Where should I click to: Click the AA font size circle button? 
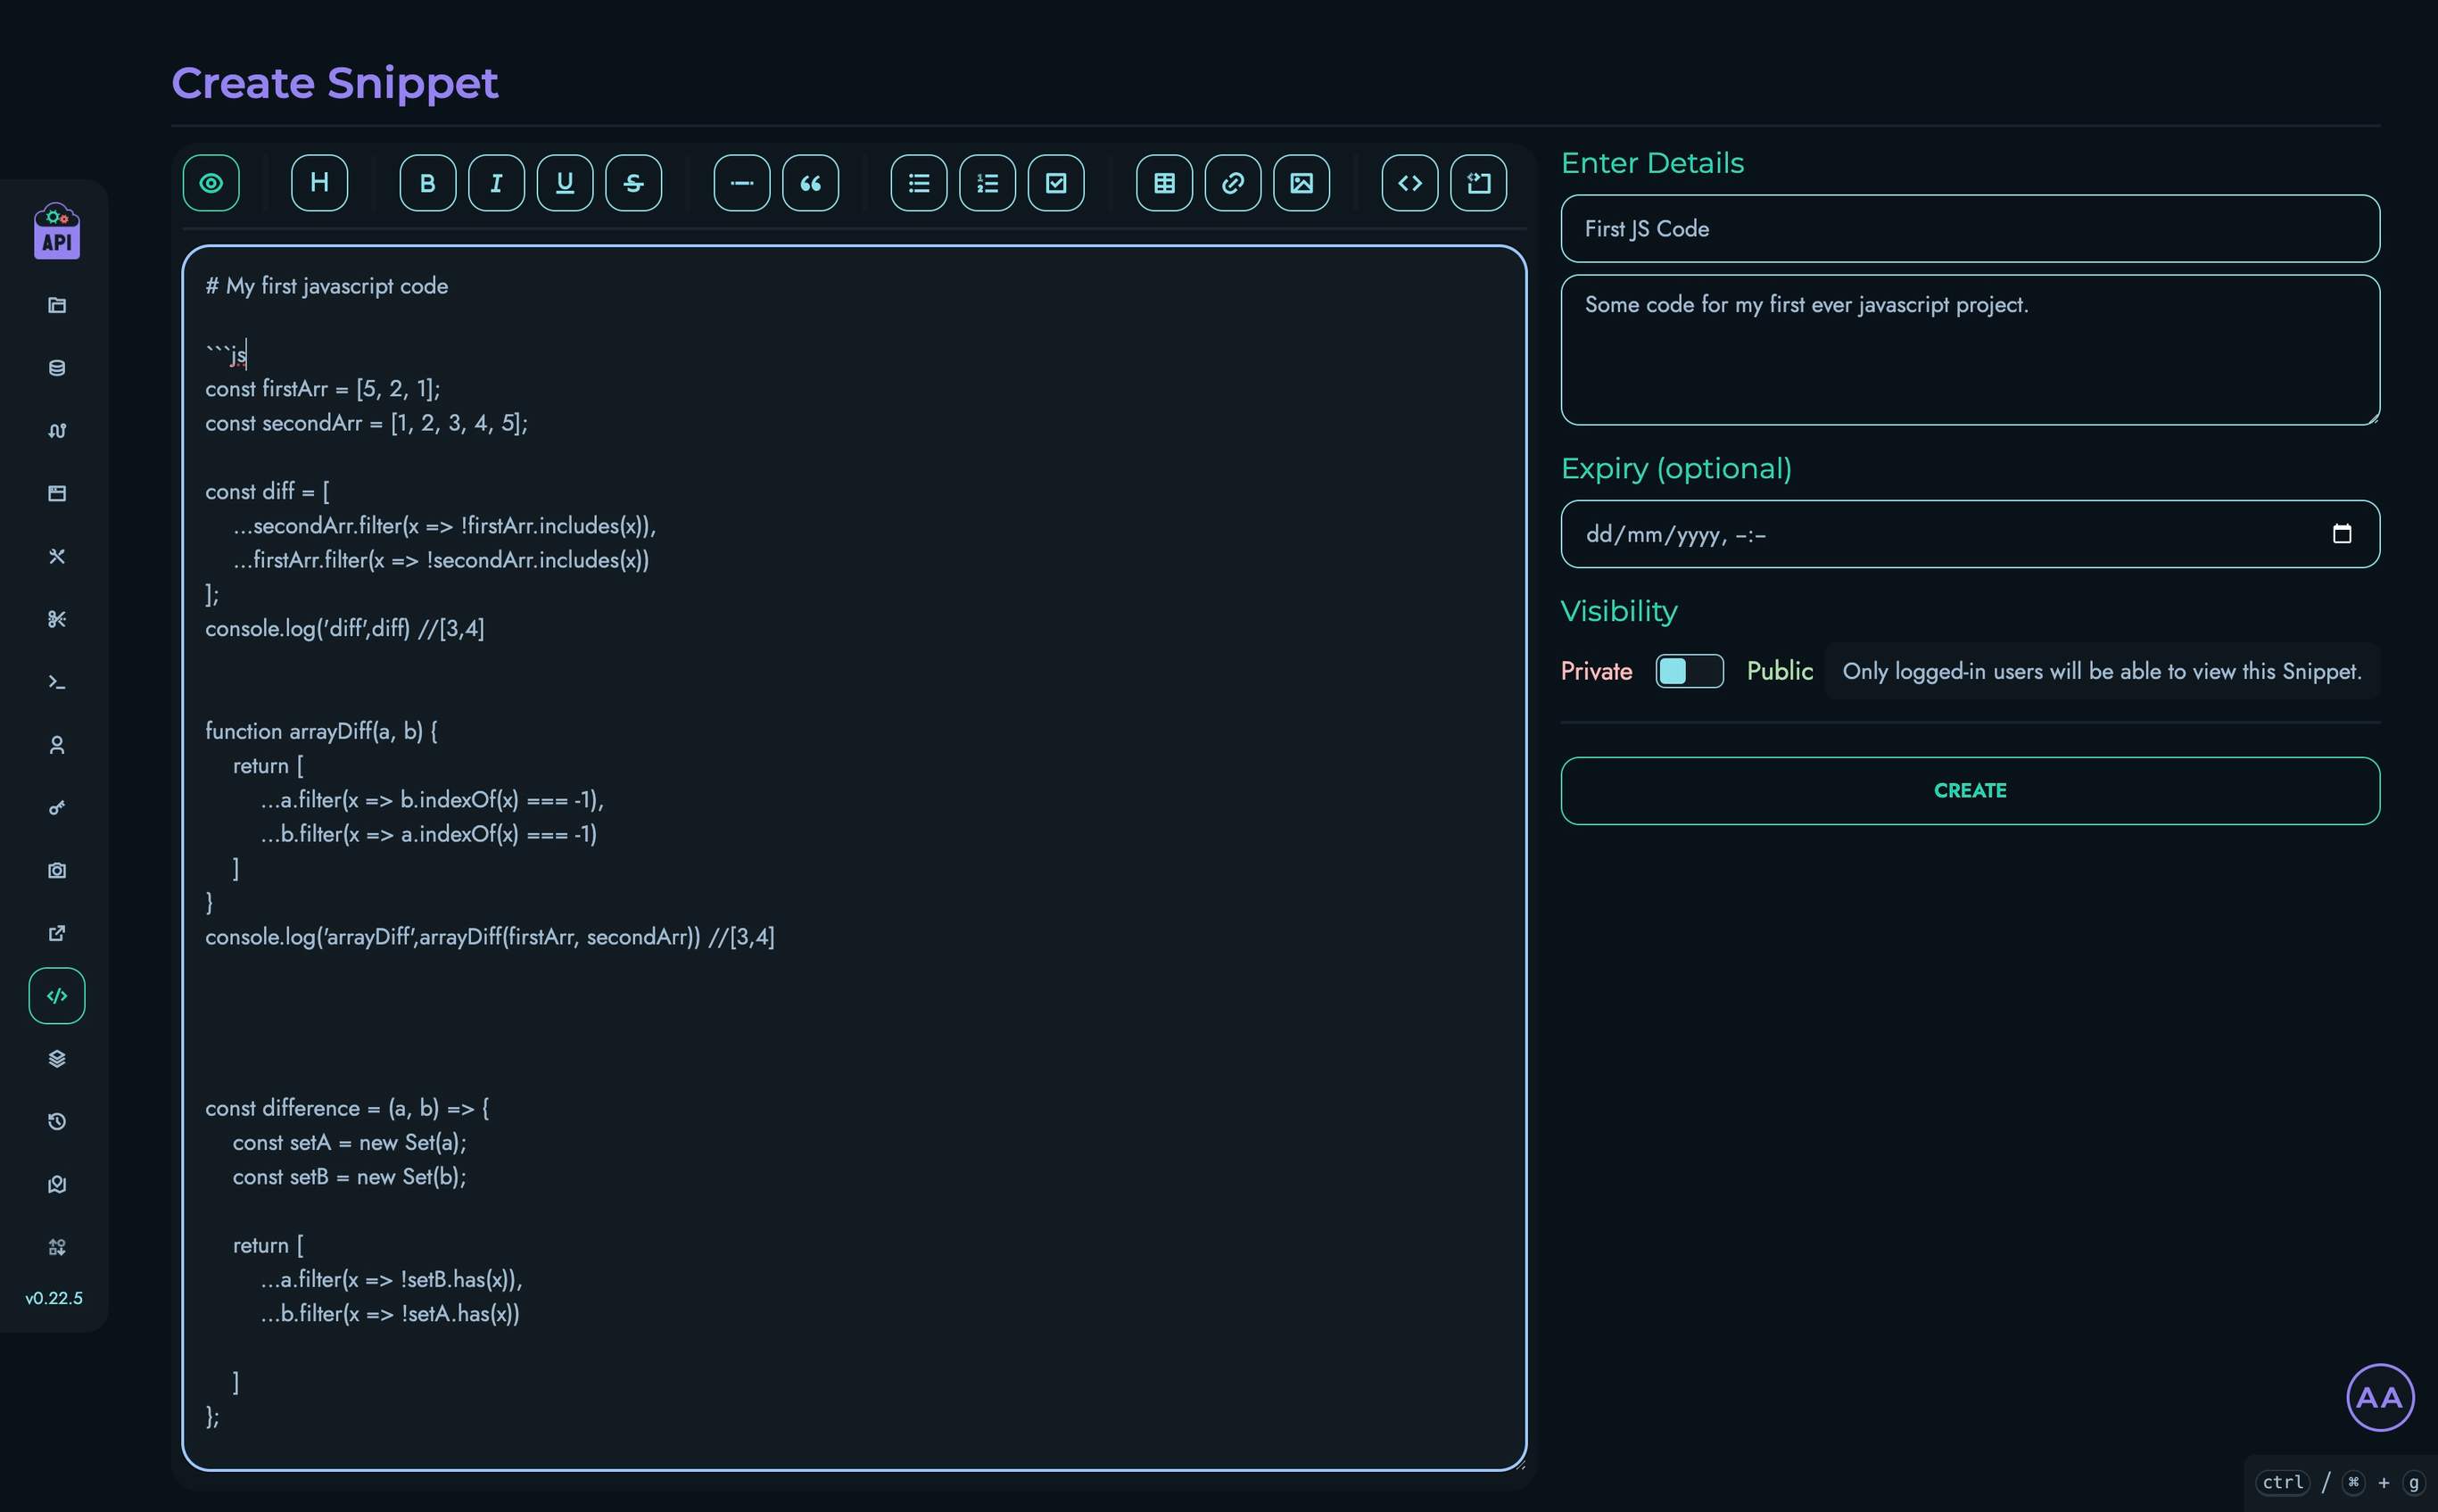click(2380, 1397)
